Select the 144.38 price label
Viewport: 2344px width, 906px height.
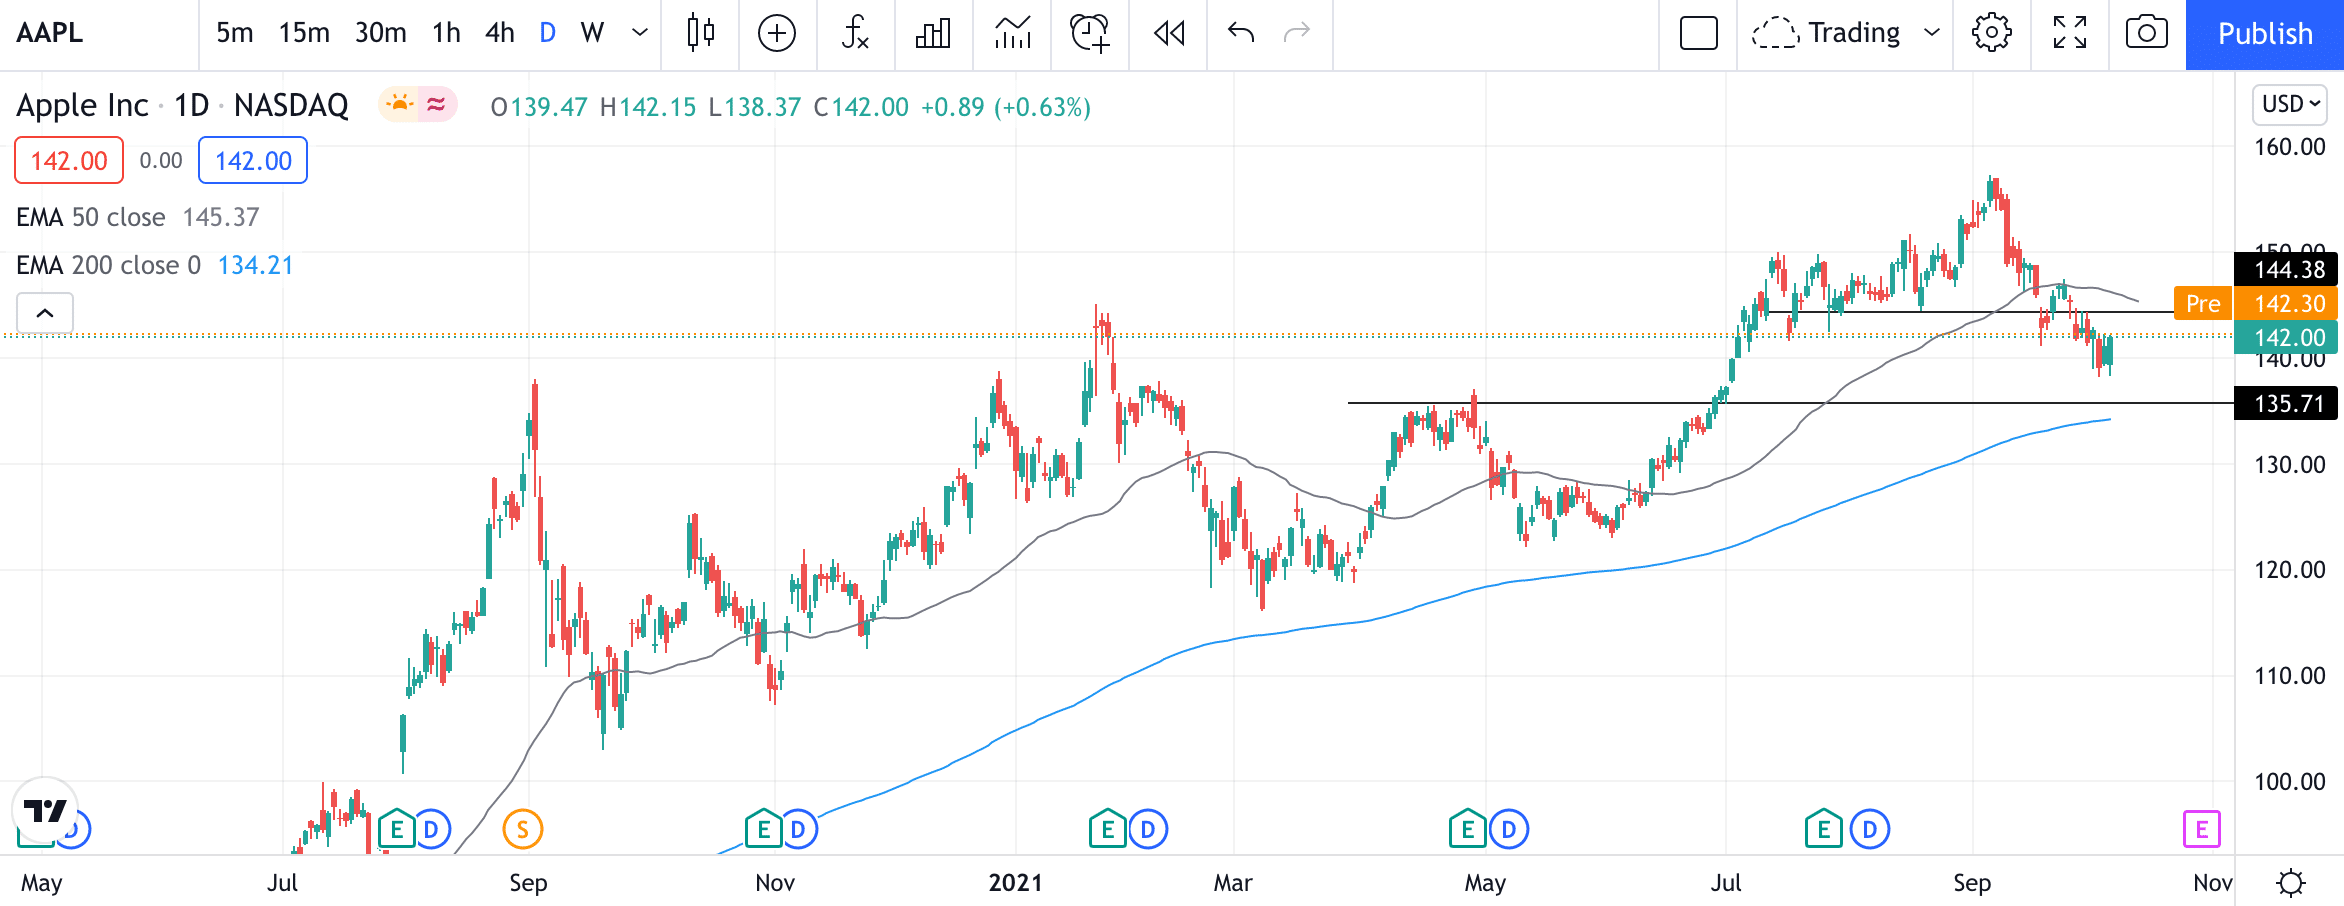[2286, 269]
